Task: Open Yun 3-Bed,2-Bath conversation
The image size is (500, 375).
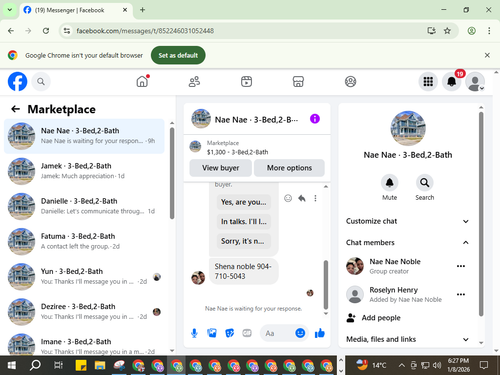Action: tap(84, 277)
